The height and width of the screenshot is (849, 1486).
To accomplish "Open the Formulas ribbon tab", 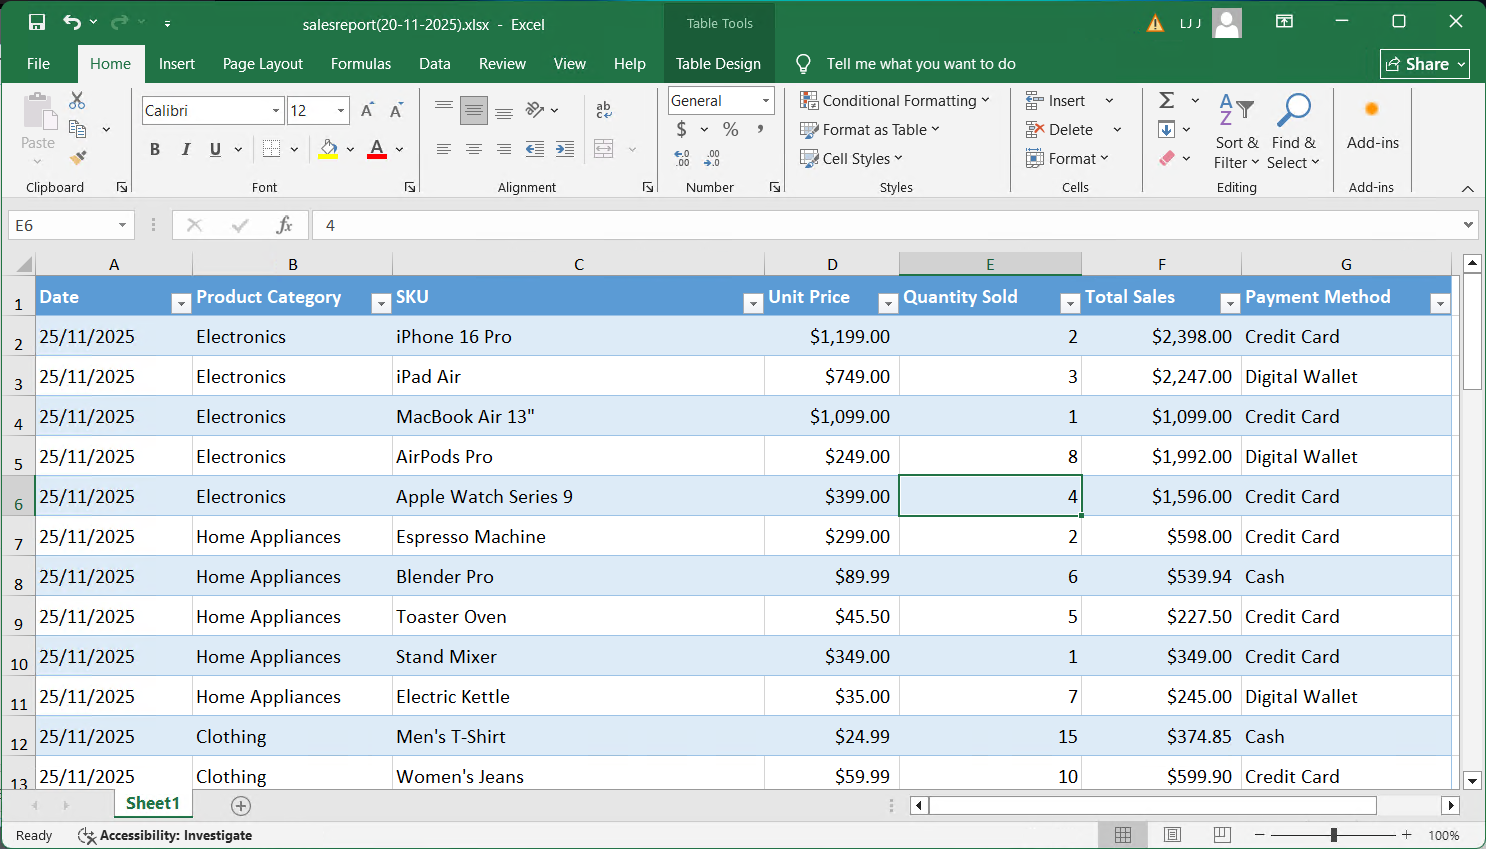I will tap(360, 63).
